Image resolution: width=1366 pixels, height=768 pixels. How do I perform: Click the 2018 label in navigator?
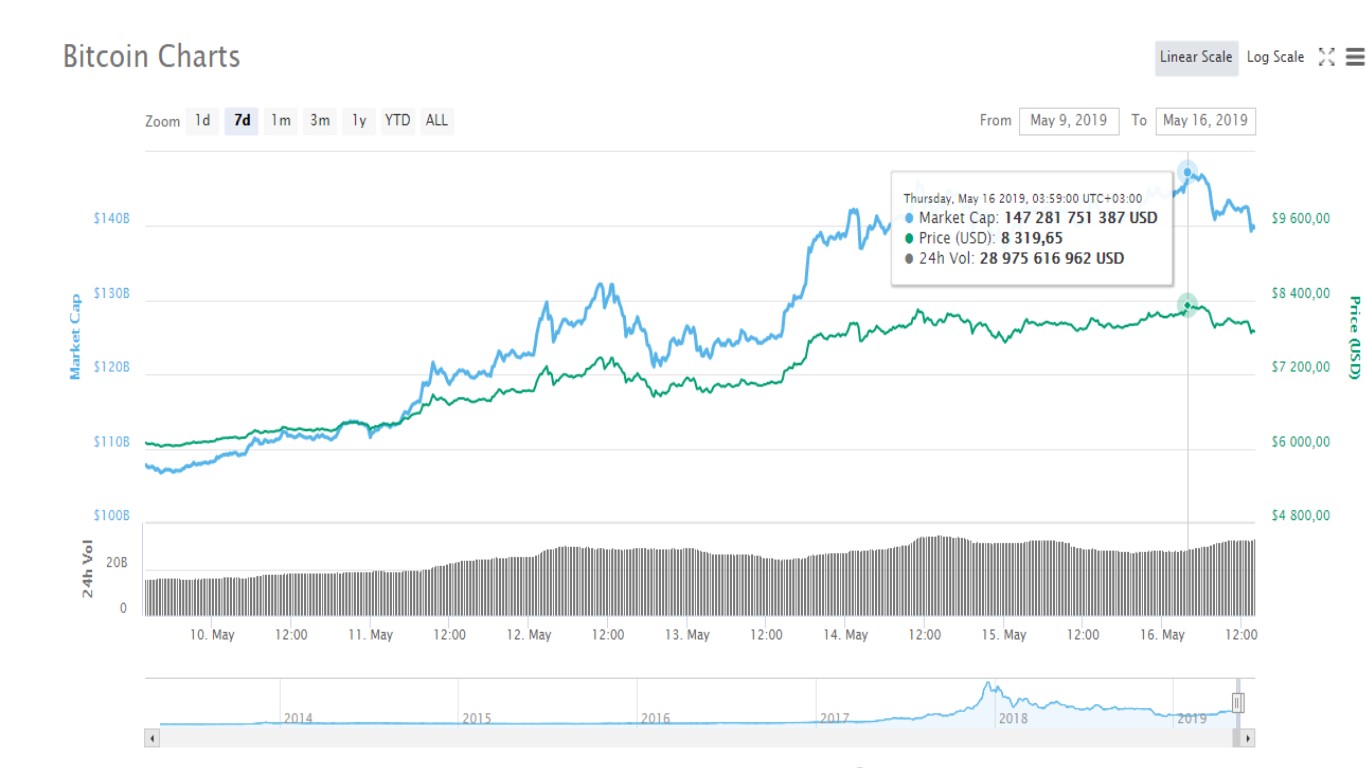tap(1013, 718)
